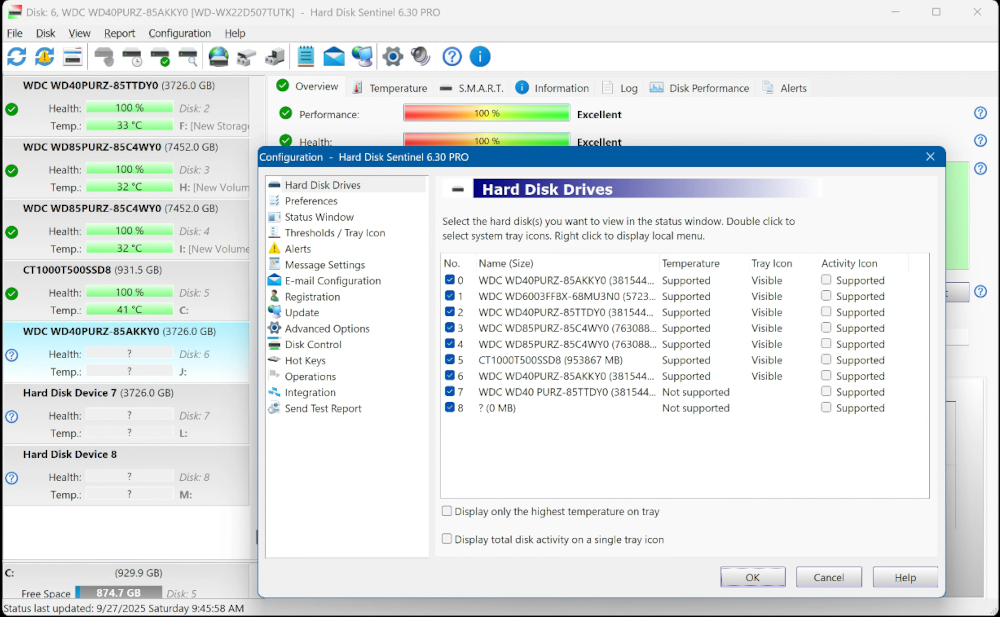Image resolution: width=1000 pixels, height=617 pixels.
Task: Uncheck disk 8 '? (0 MB)' checkbox
Action: pos(450,407)
